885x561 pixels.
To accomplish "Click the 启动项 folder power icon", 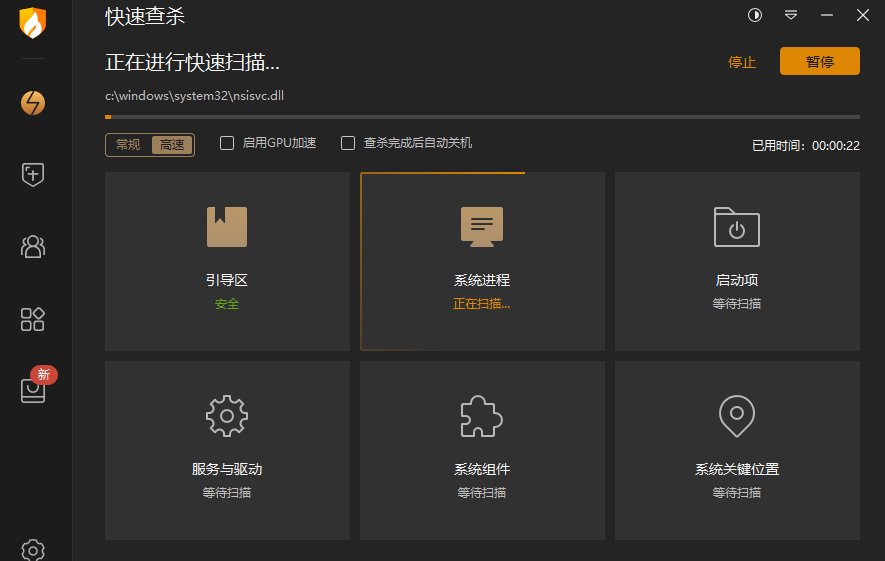I will tap(737, 227).
